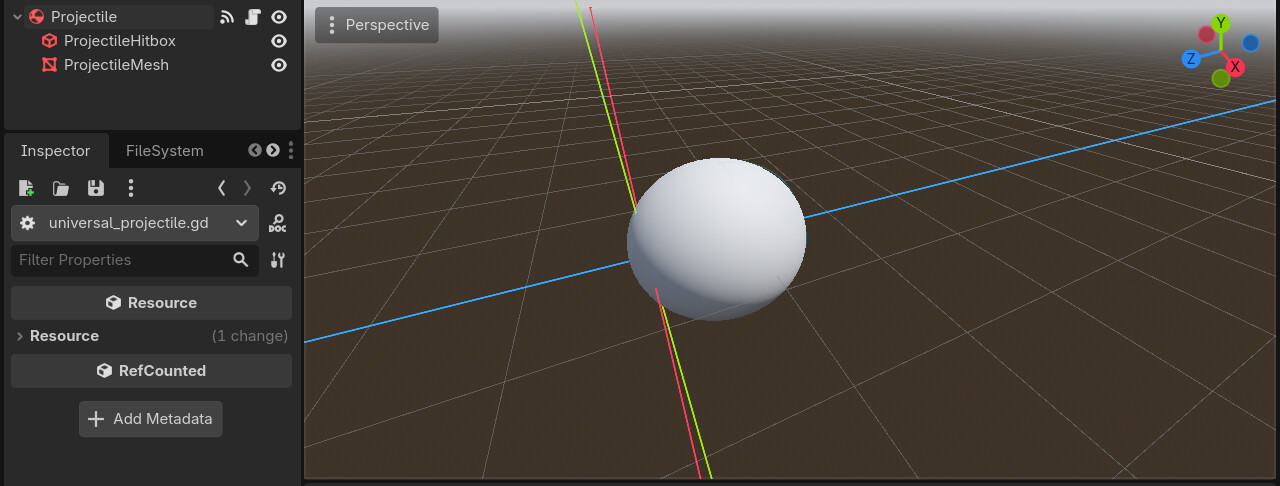Screen dimensions: 1280x486
Task: Collapse the Projectile node tree
Action: (17, 17)
